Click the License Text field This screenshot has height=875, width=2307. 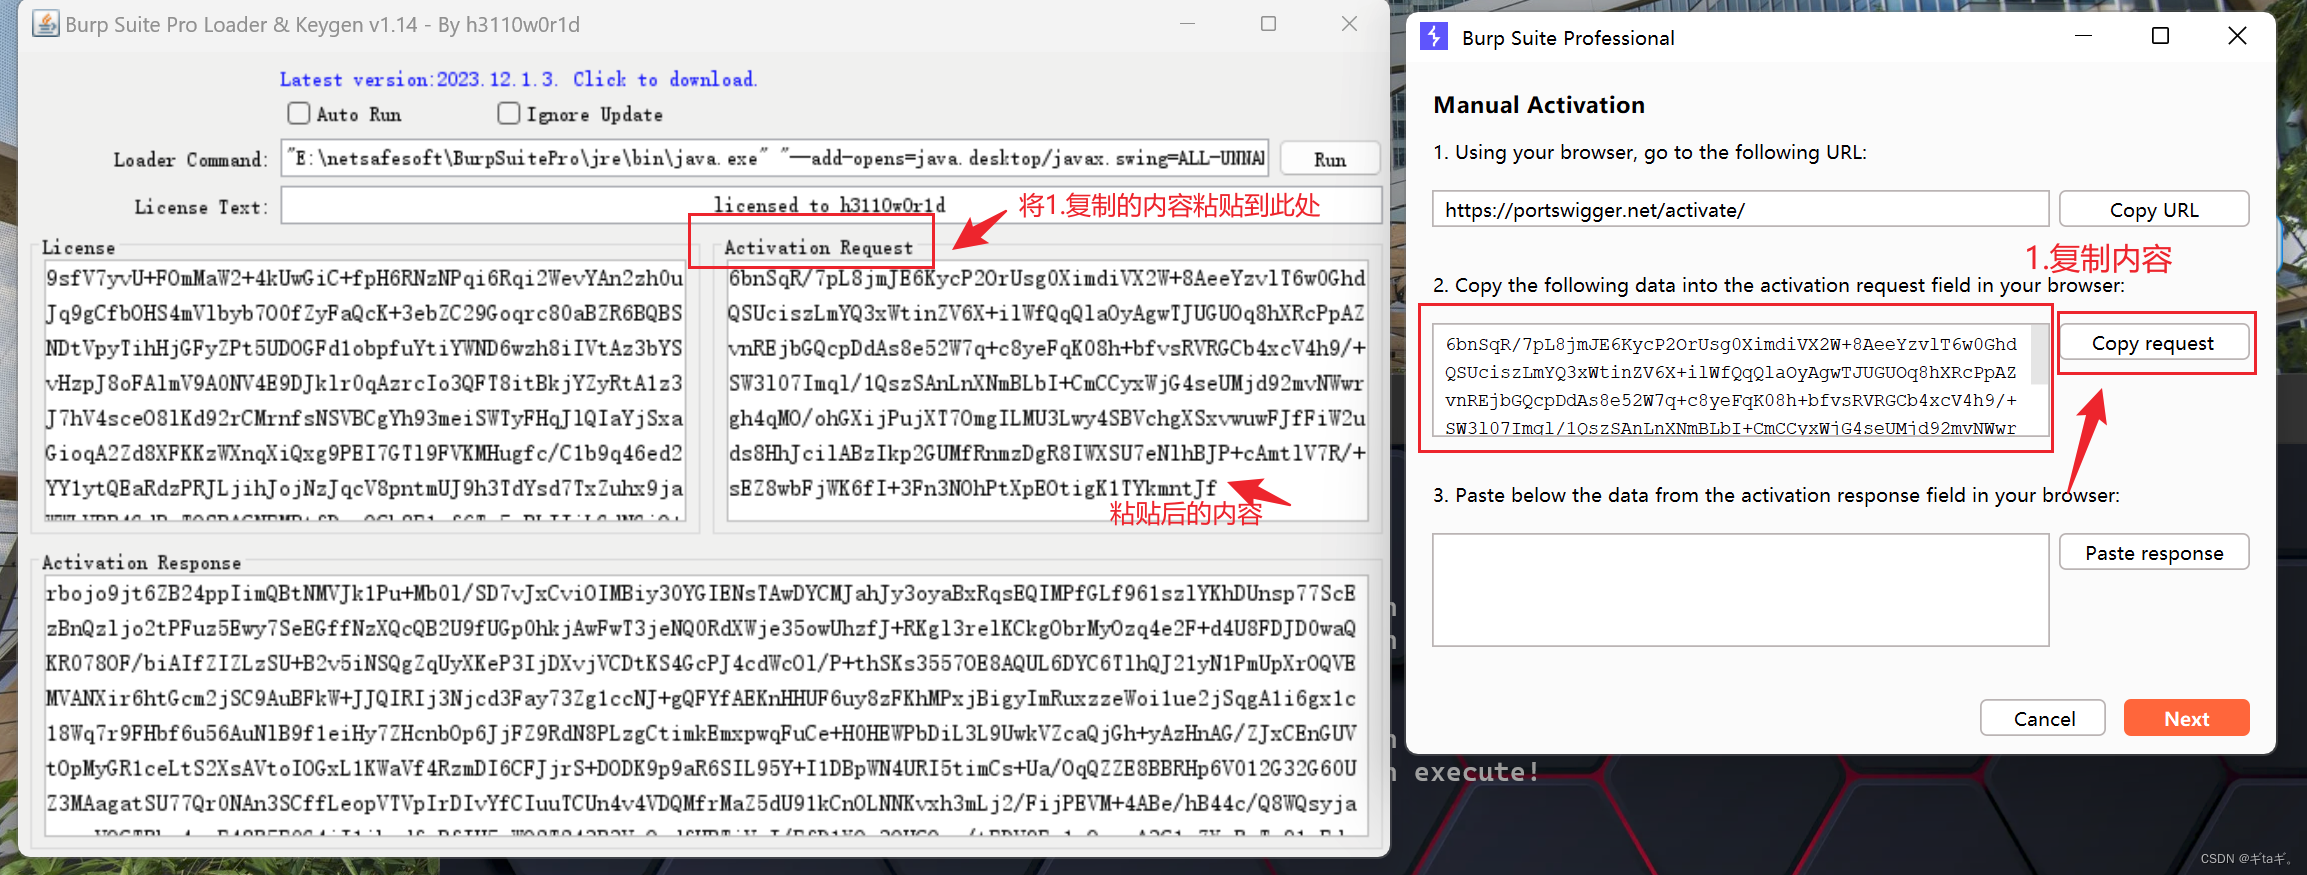[830, 206]
